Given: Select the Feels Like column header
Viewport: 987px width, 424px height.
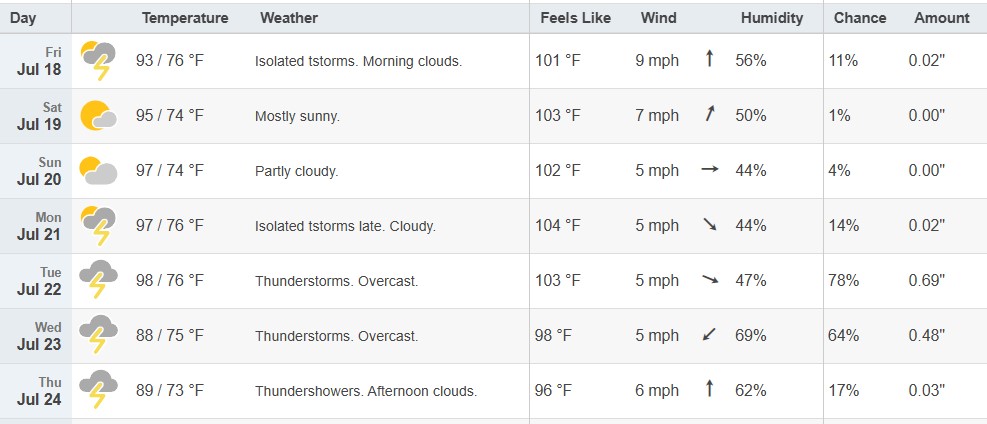Looking at the screenshot, I should coord(575,18).
